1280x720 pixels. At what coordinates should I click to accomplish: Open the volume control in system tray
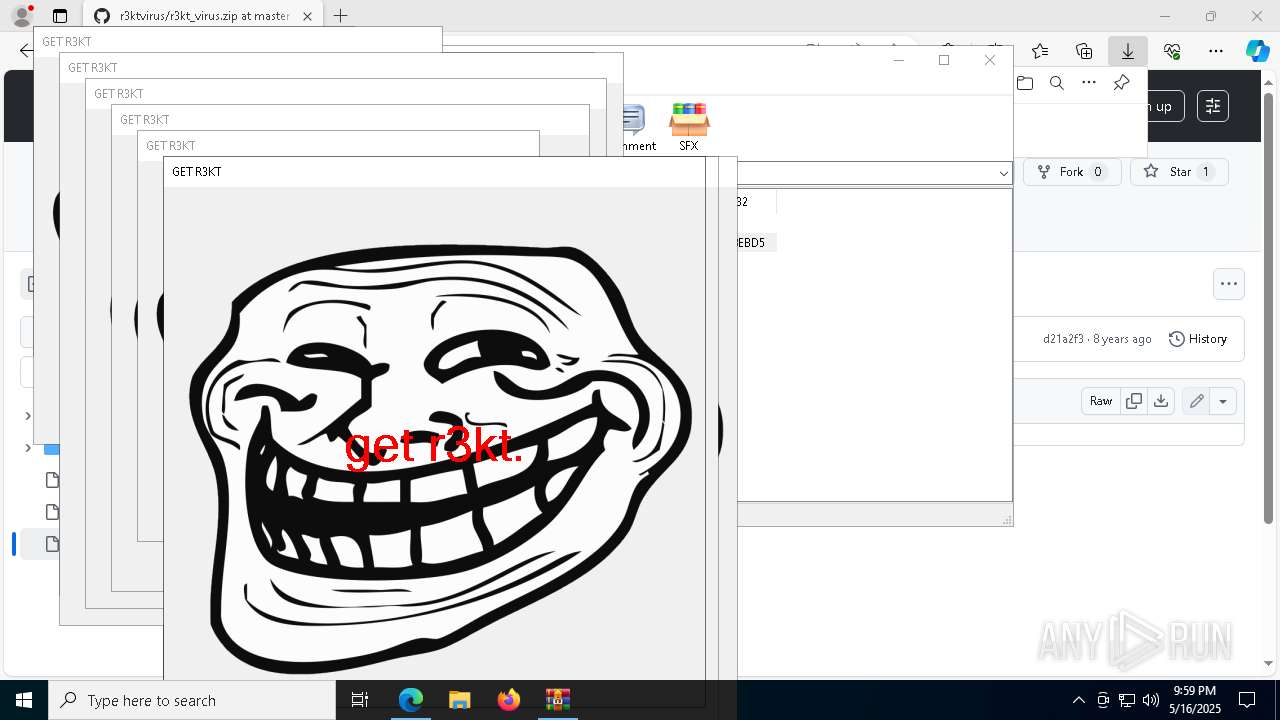(x=1150, y=700)
